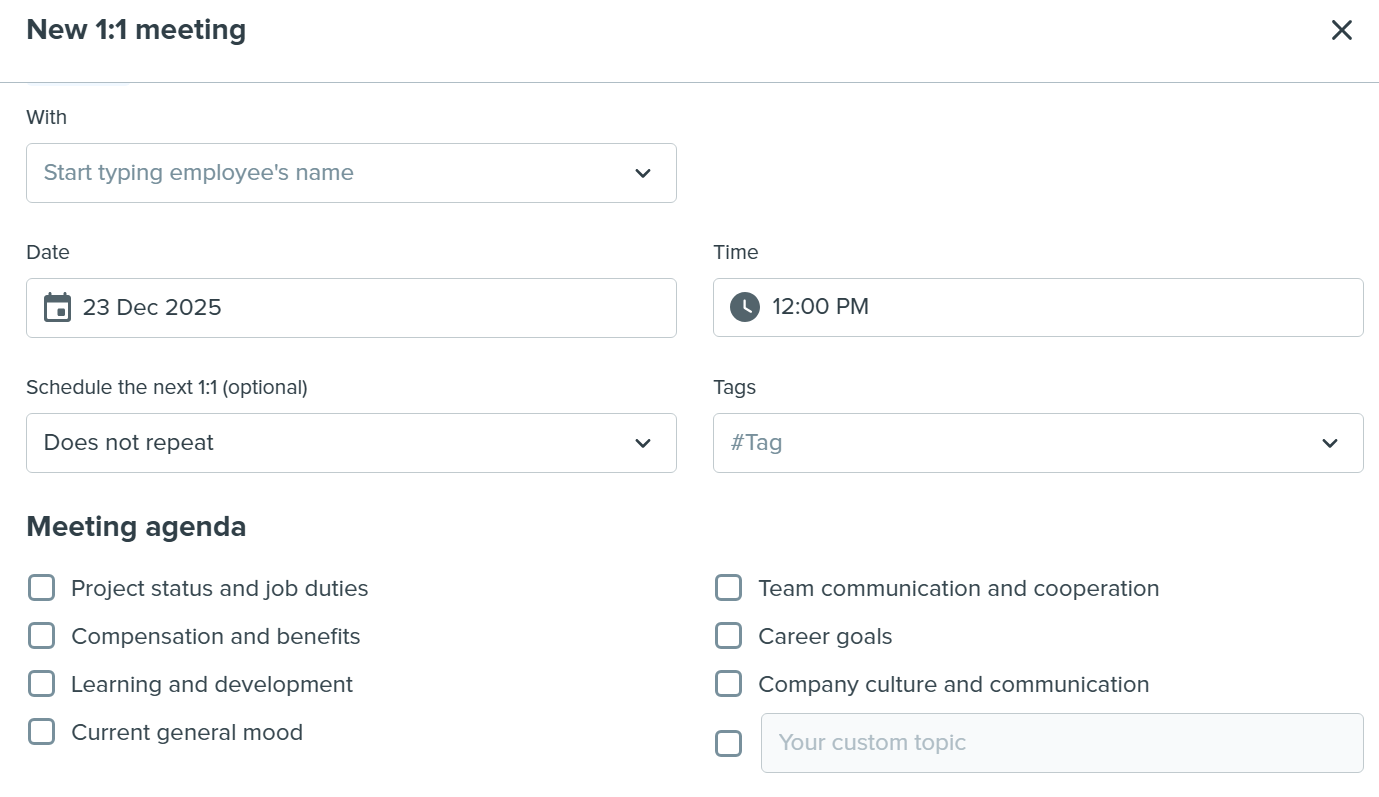The width and height of the screenshot is (1379, 797).
Task: Tick the custom topic checkbox
Action: pyautogui.click(x=728, y=743)
